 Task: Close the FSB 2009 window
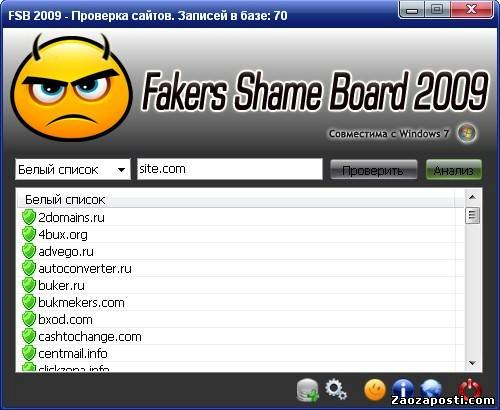(x=471, y=10)
